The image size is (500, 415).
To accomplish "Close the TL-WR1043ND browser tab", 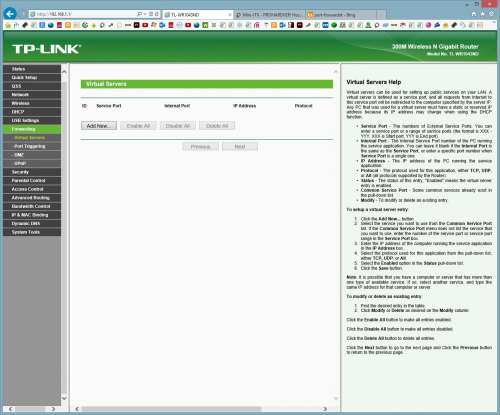I will (x=229, y=15).
